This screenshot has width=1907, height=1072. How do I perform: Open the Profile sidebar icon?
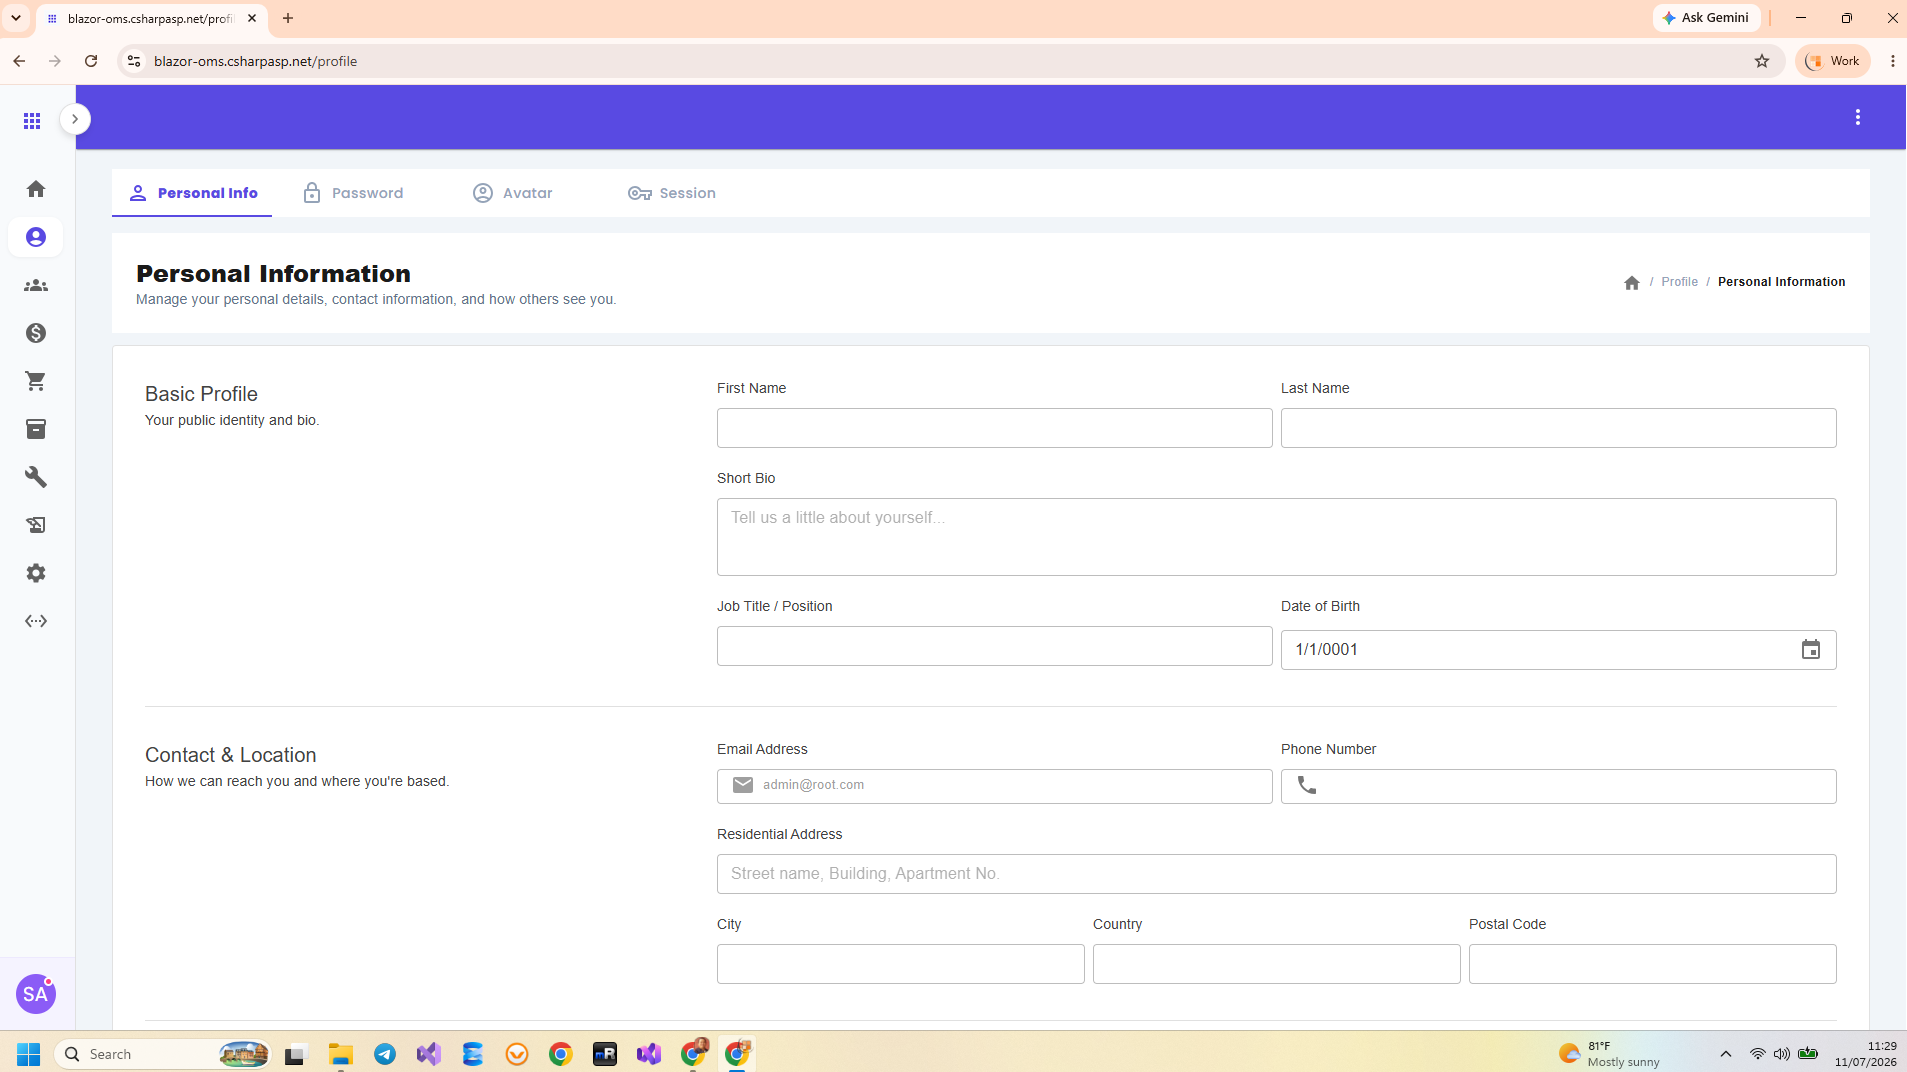(x=36, y=237)
